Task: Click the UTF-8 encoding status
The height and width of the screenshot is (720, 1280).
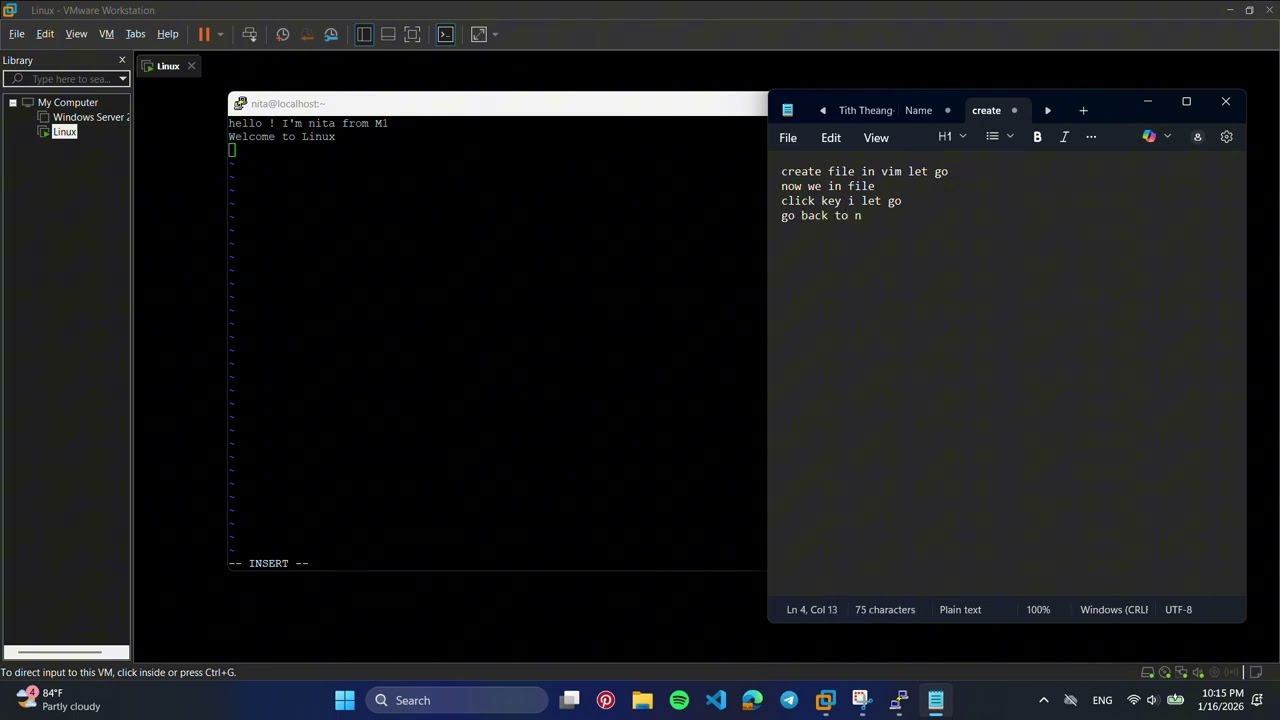Action: pyautogui.click(x=1178, y=609)
